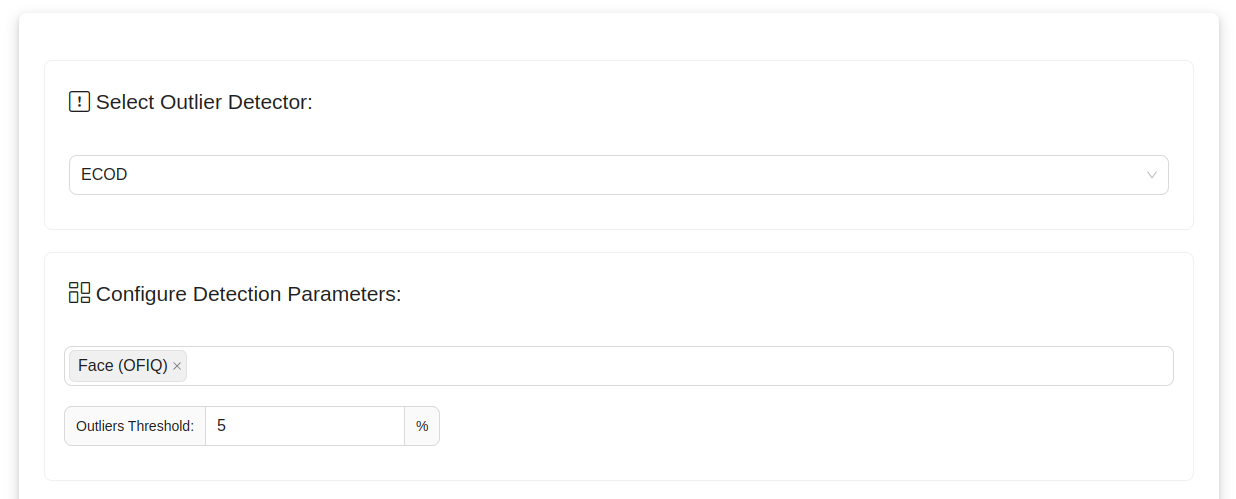Click the Configure Detection Parameters: heading text
1236x499 pixels.
click(x=248, y=294)
